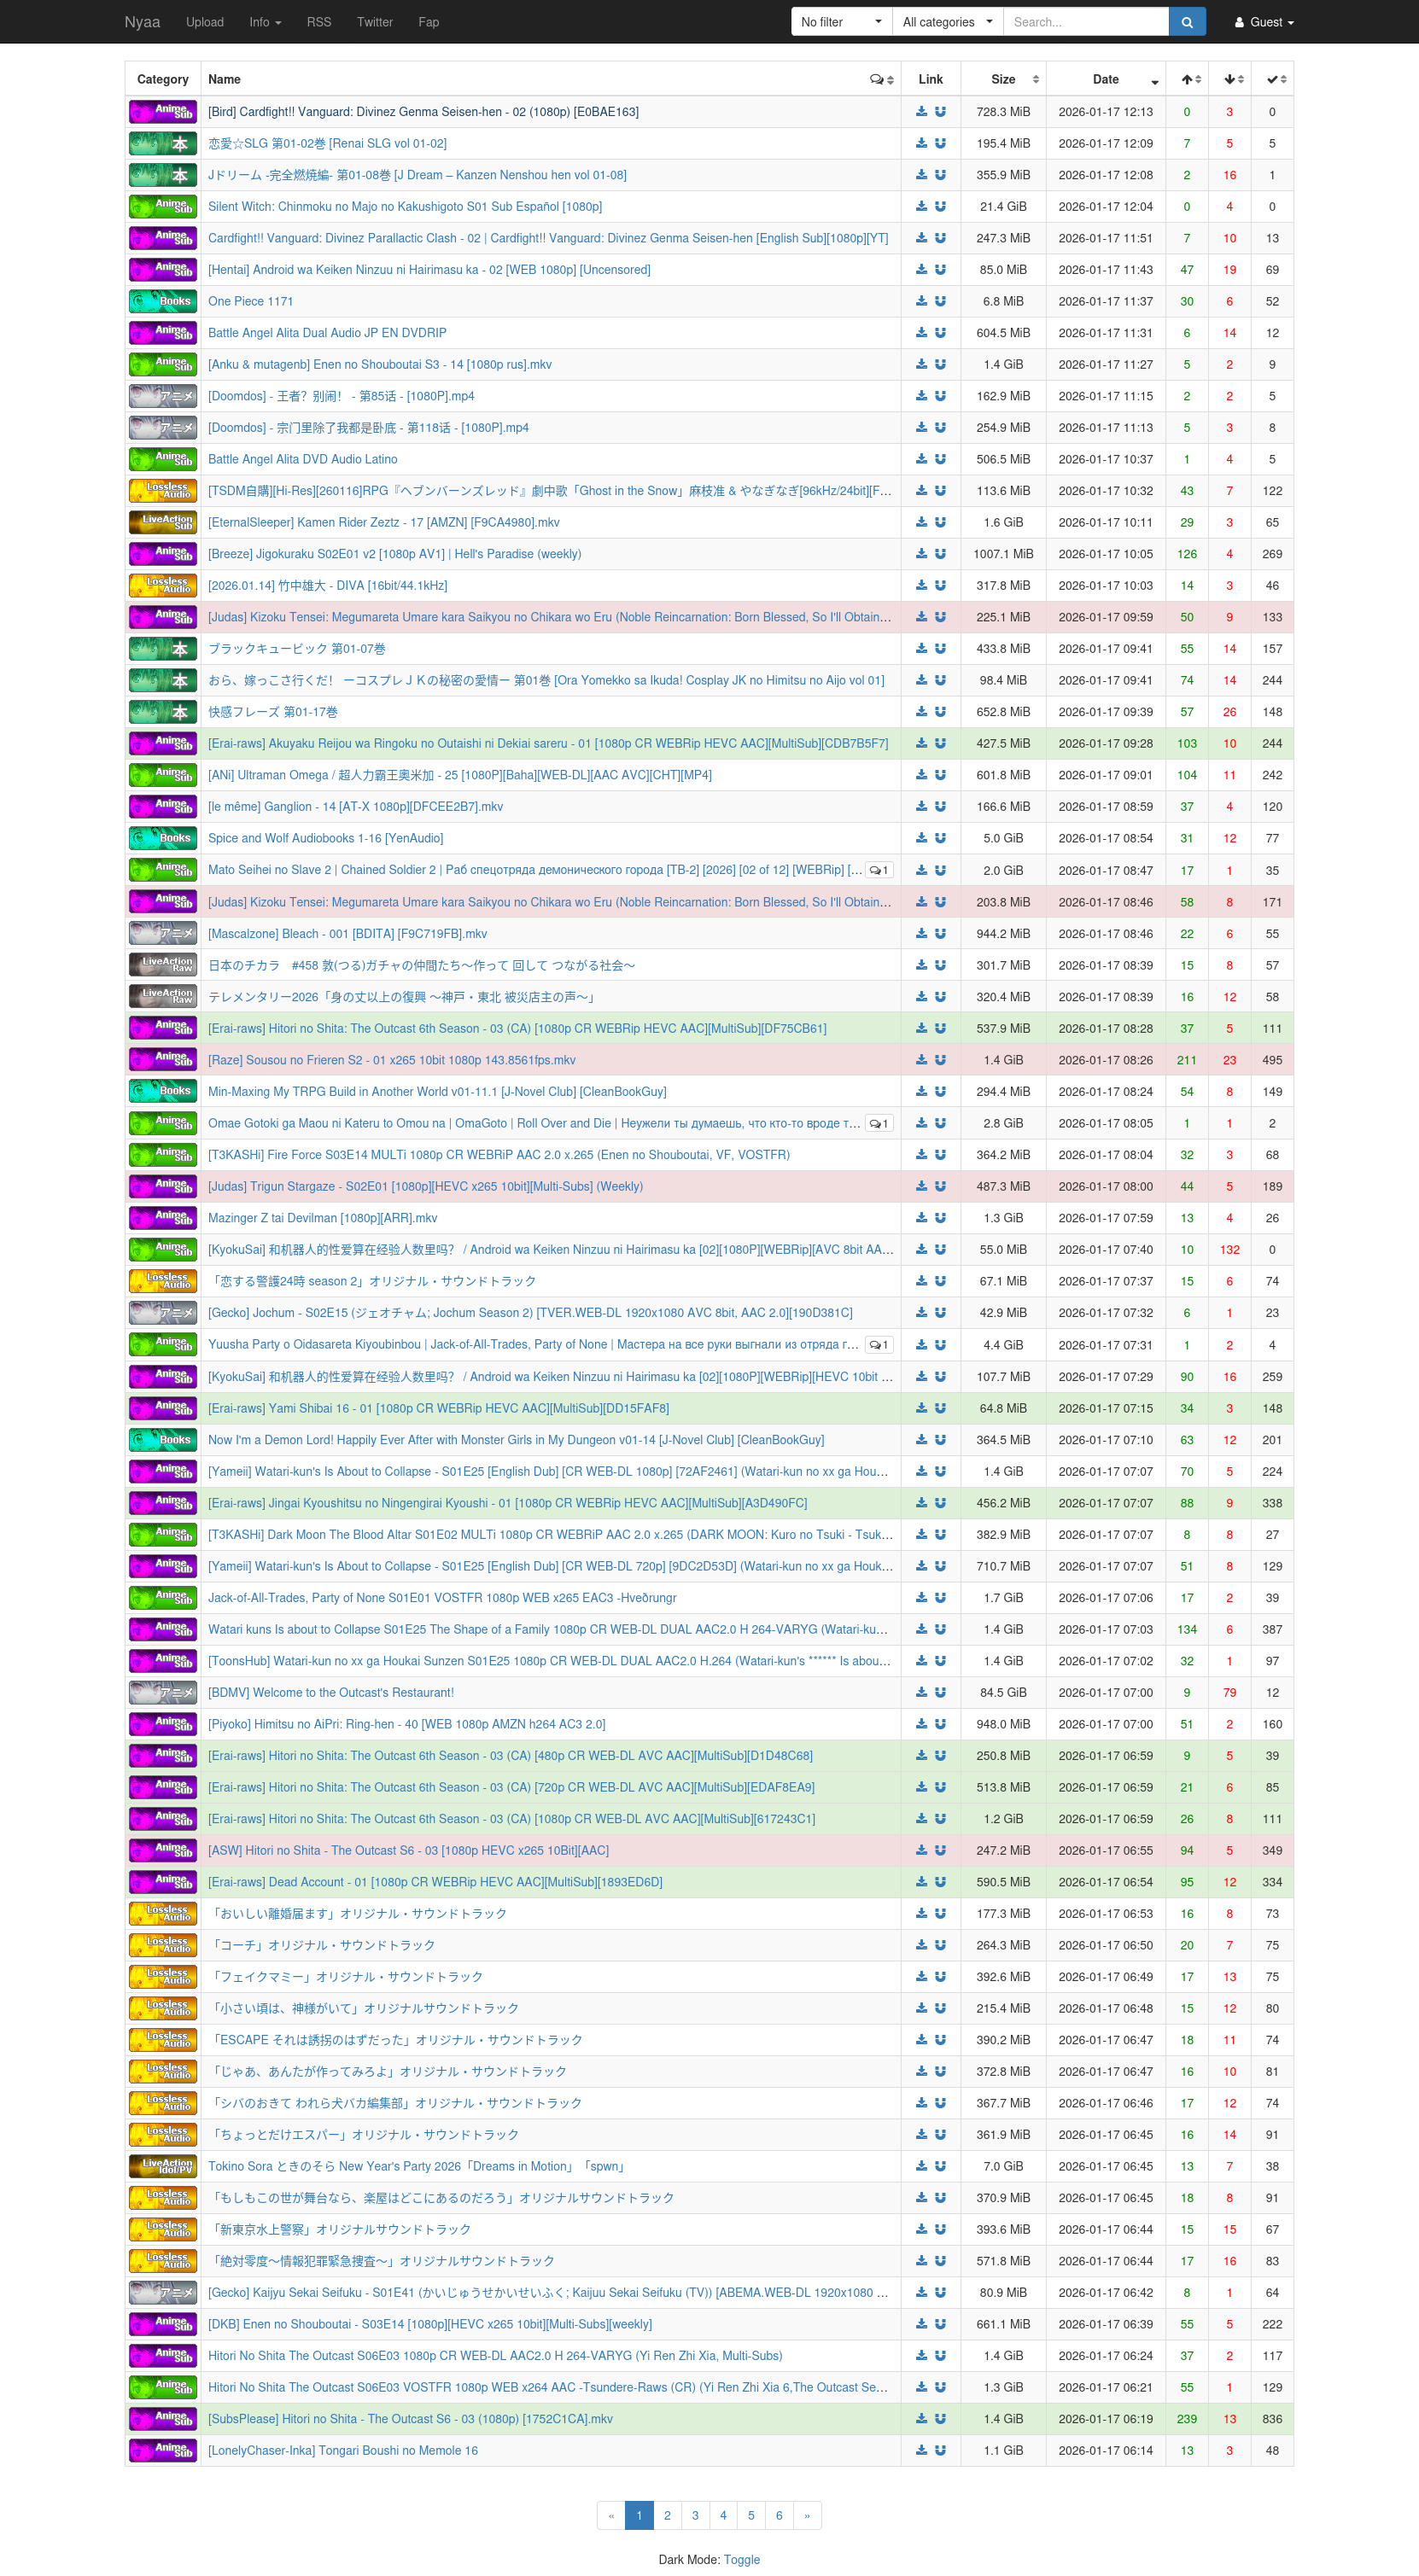Open Fap link in navbar
Screen dimensions: 1419x2576
click(x=429, y=22)
